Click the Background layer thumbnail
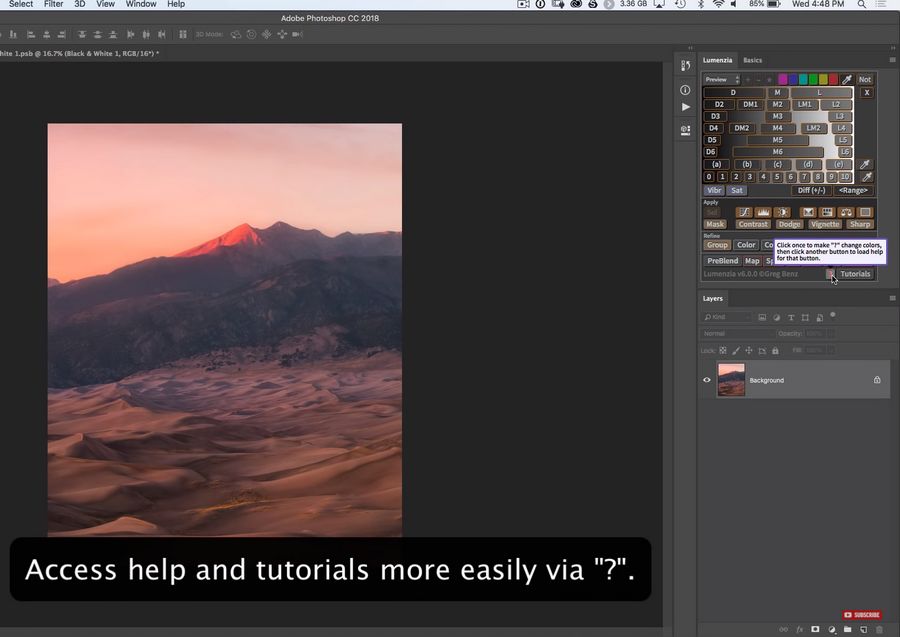900x637 pixels. click(x=731, y=379)
